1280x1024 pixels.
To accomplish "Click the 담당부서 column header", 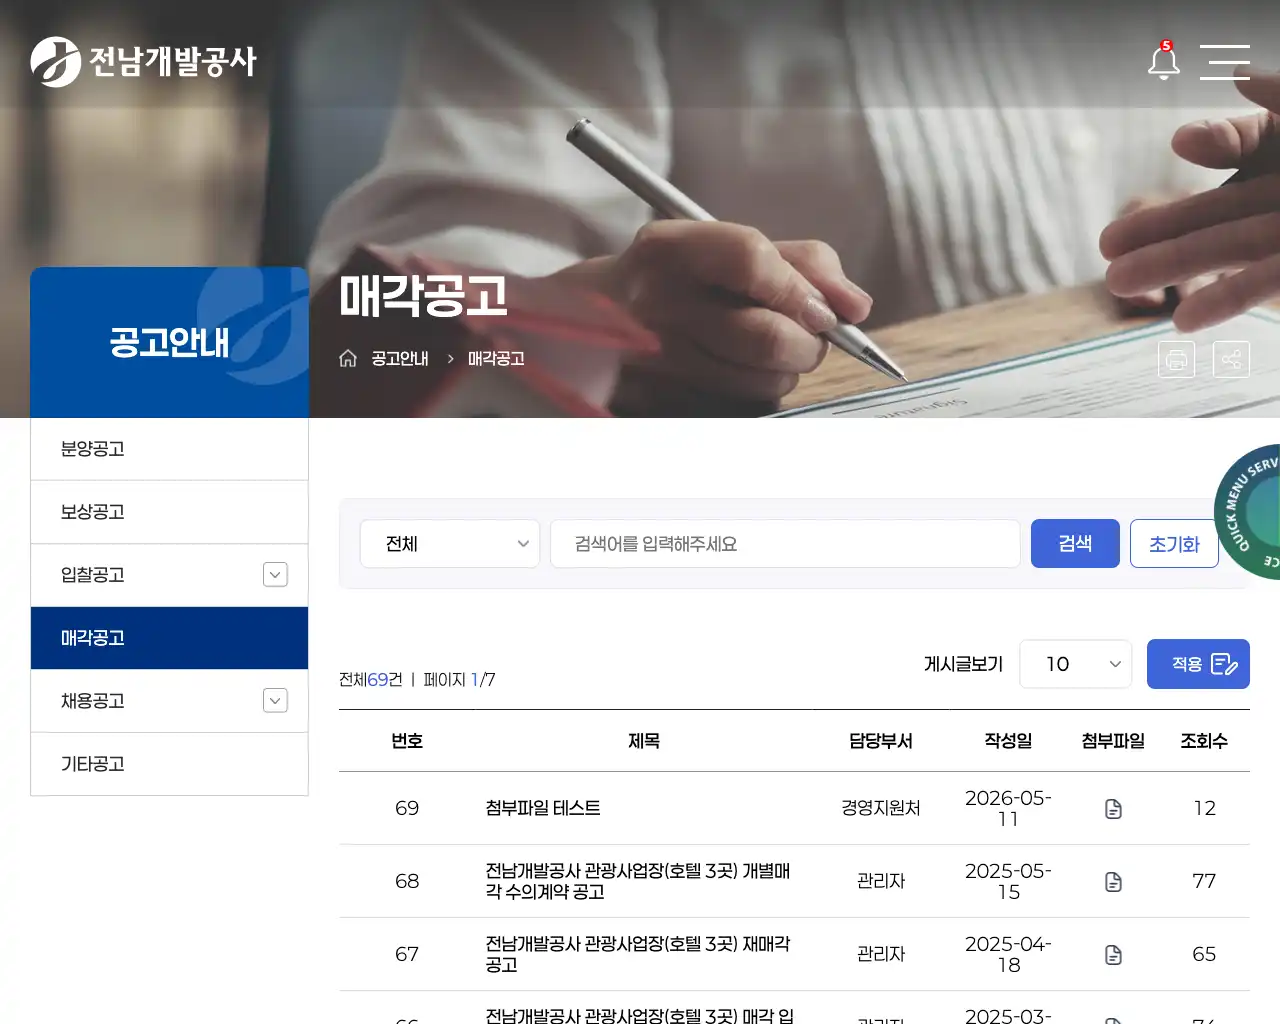I will pyautogui.click(x=881, y=741).
